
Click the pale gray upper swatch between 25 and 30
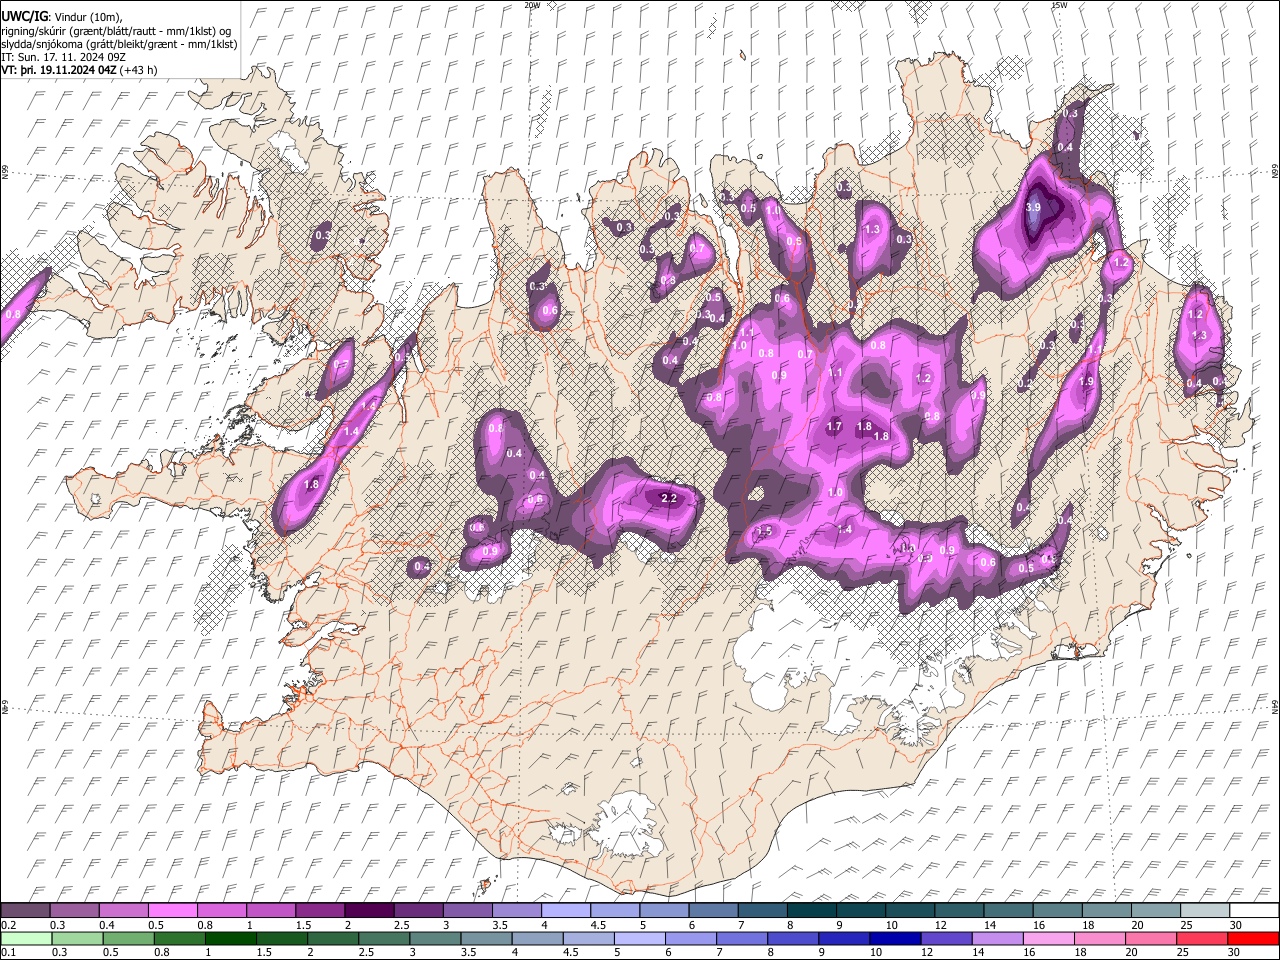coord(1203,911)
